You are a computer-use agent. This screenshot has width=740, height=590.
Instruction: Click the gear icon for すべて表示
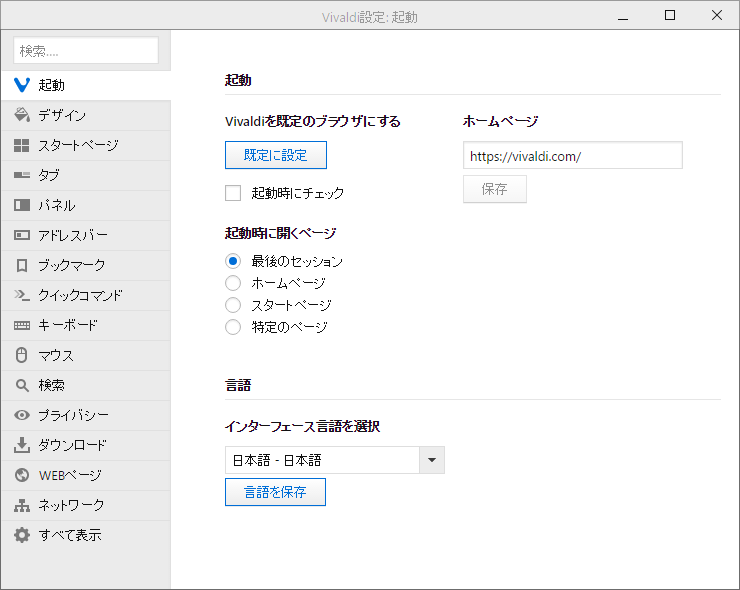(x=22, y=535)
